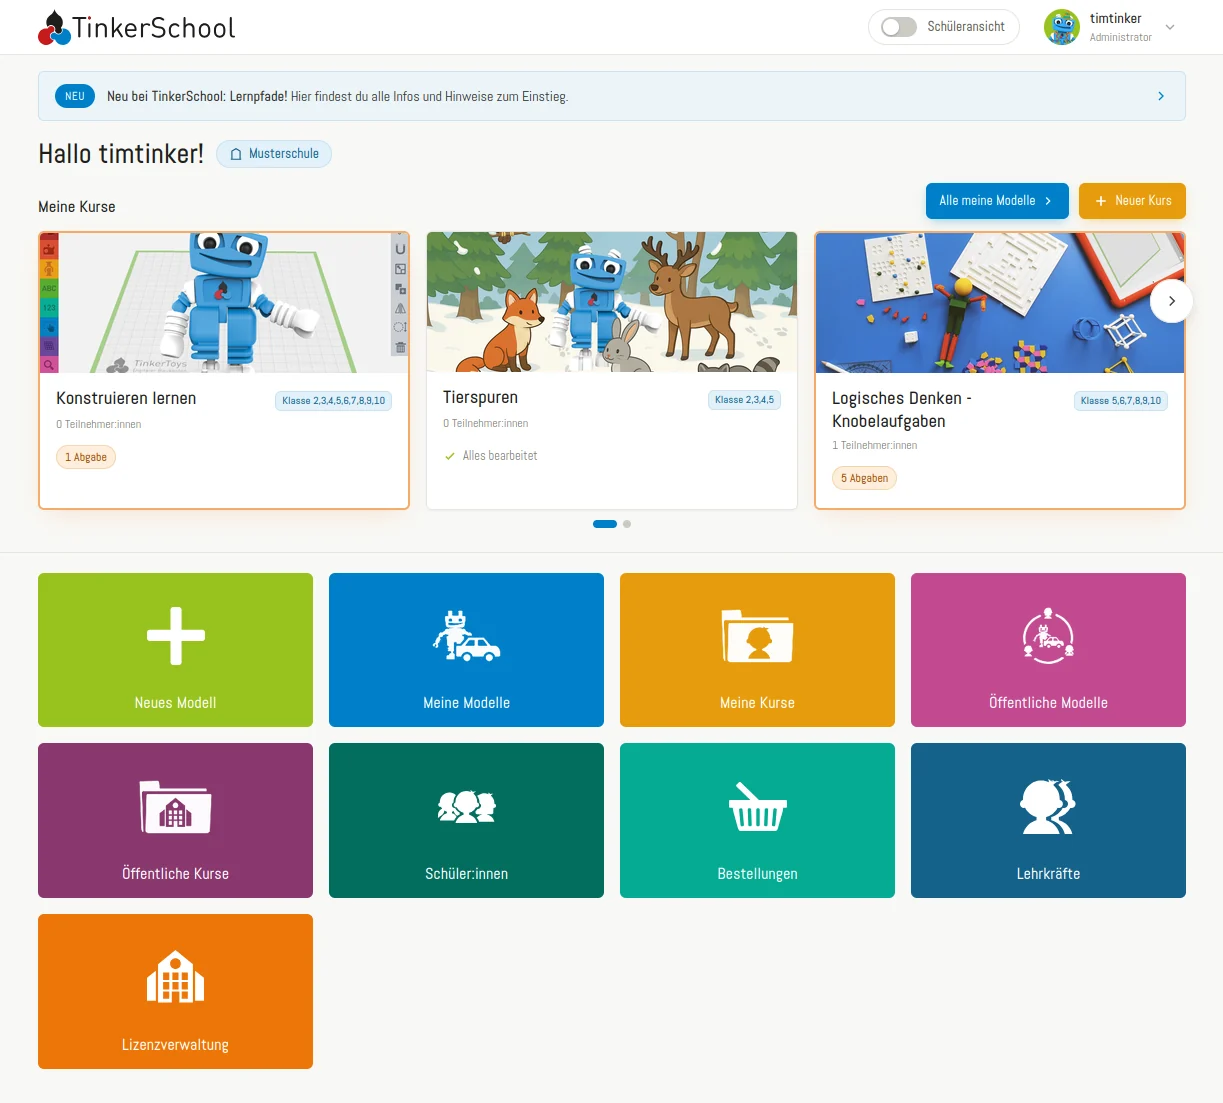1223x1103 pixels.
Task: Click the NEU badge in the banner
Action: 75,96
